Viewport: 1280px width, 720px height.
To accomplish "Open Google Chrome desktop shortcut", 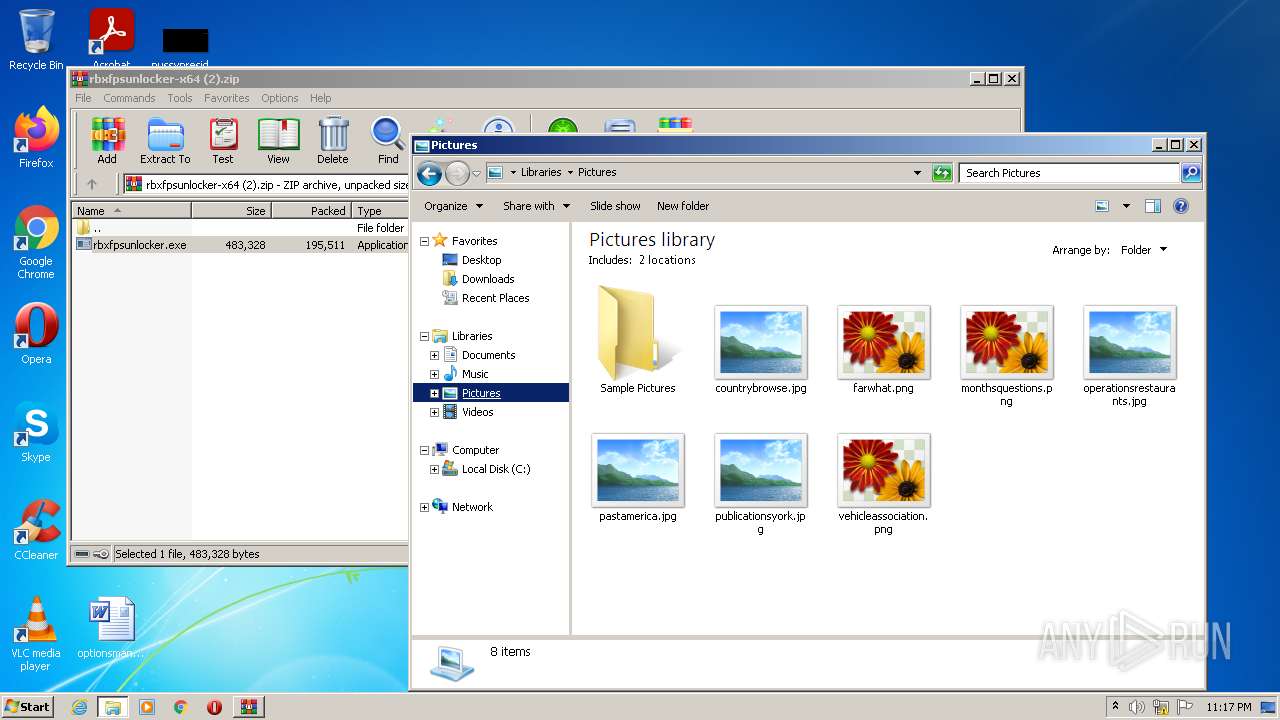I will tap(36, 242).
